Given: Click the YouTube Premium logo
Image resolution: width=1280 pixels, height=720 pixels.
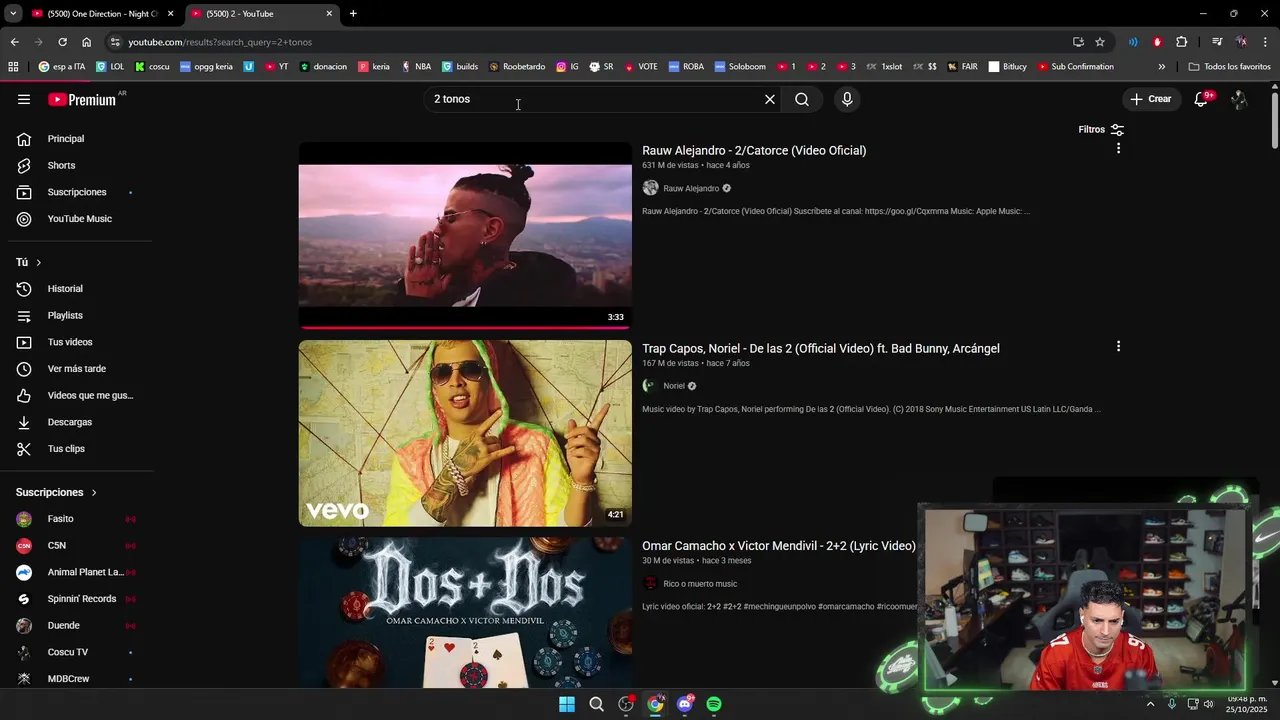Looking at the screenshot, I should (82, 99).
